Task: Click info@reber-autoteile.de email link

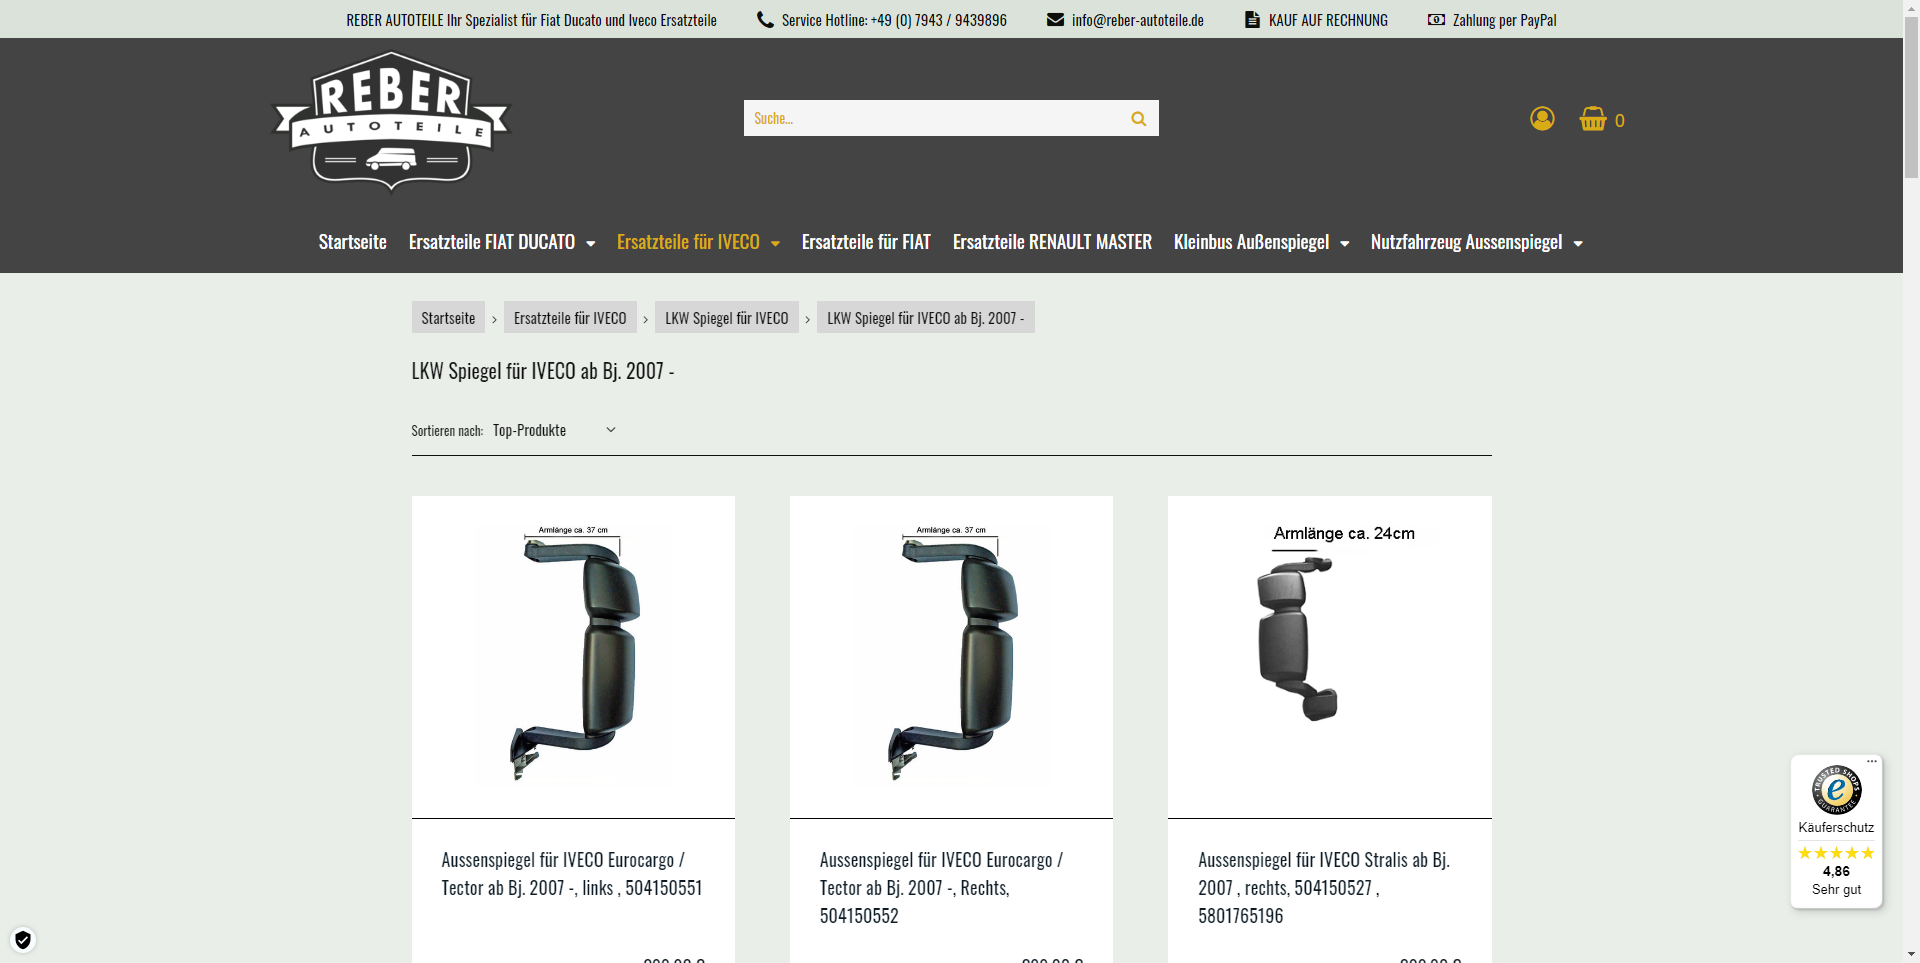Action: pos(1138,20)
